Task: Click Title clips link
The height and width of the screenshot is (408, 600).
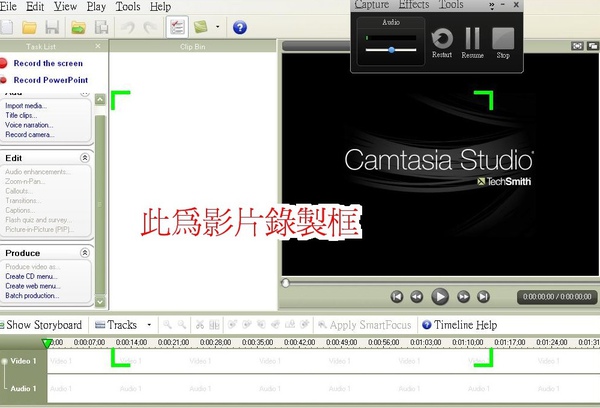Action: pyautogui.click(x=21, y=115)
